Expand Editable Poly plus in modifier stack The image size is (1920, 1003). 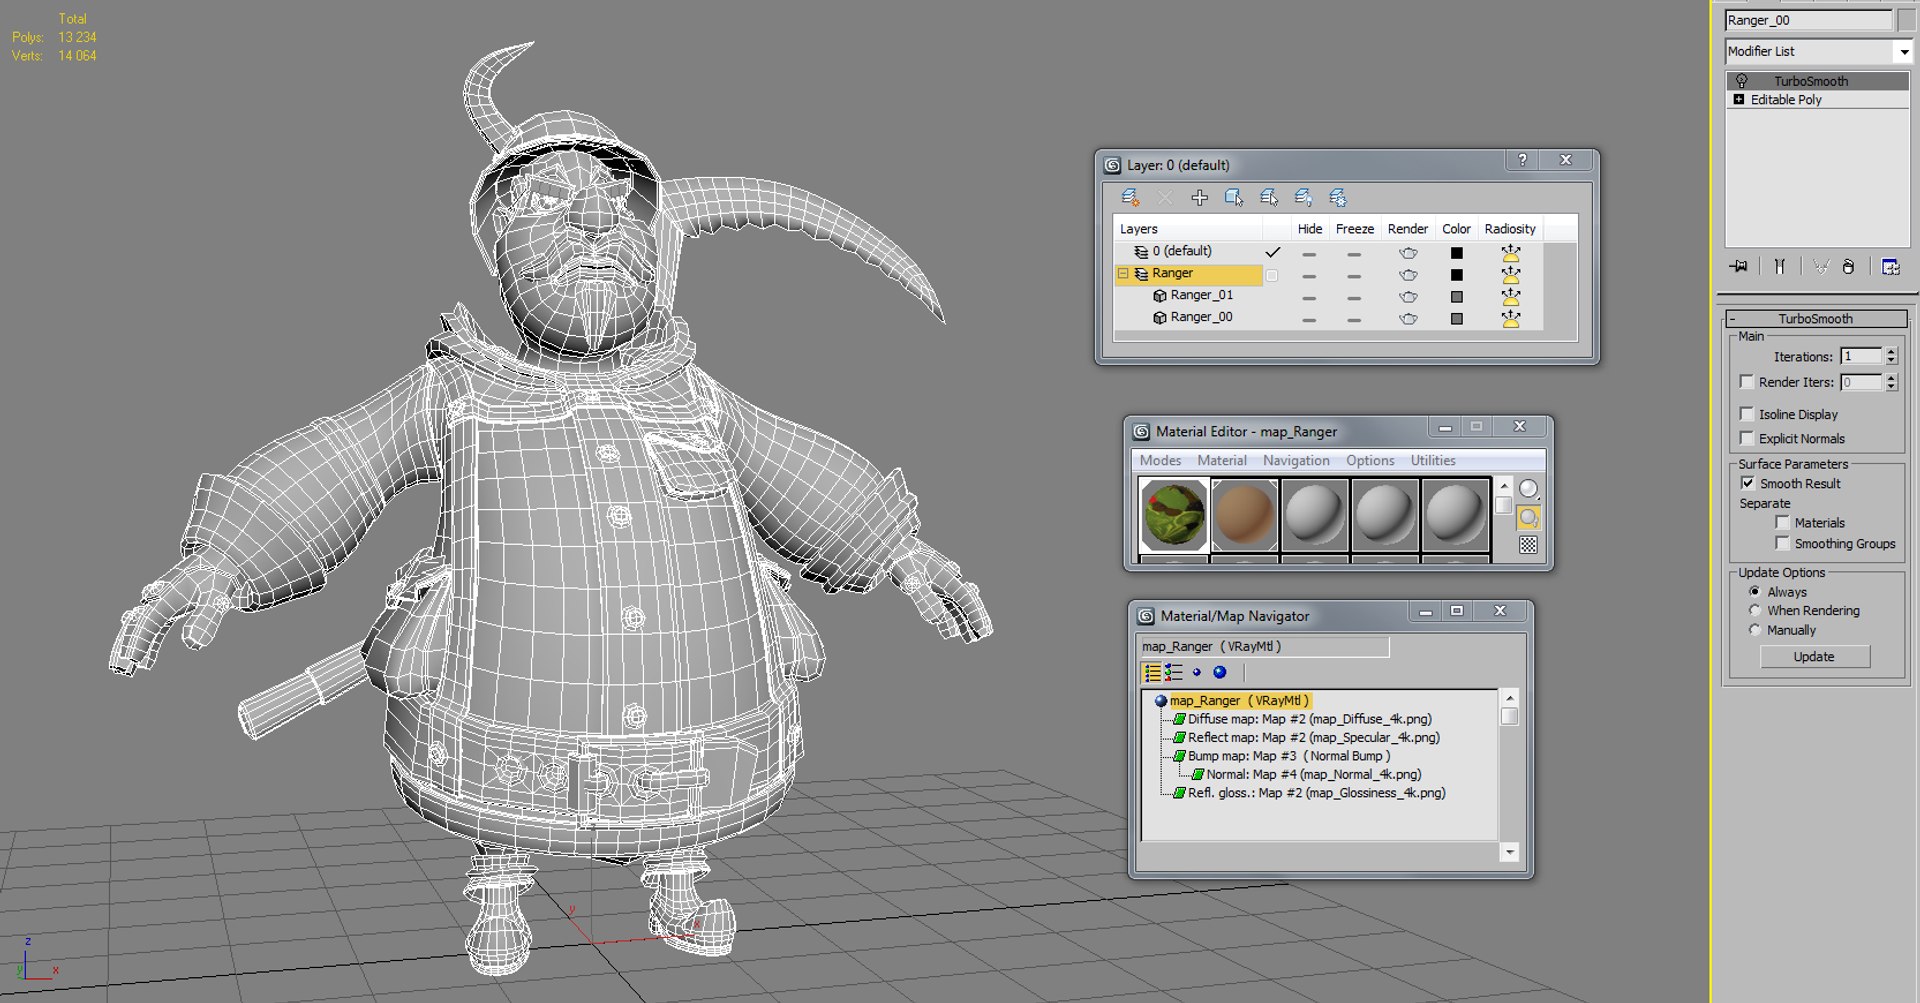(1739, 99)
